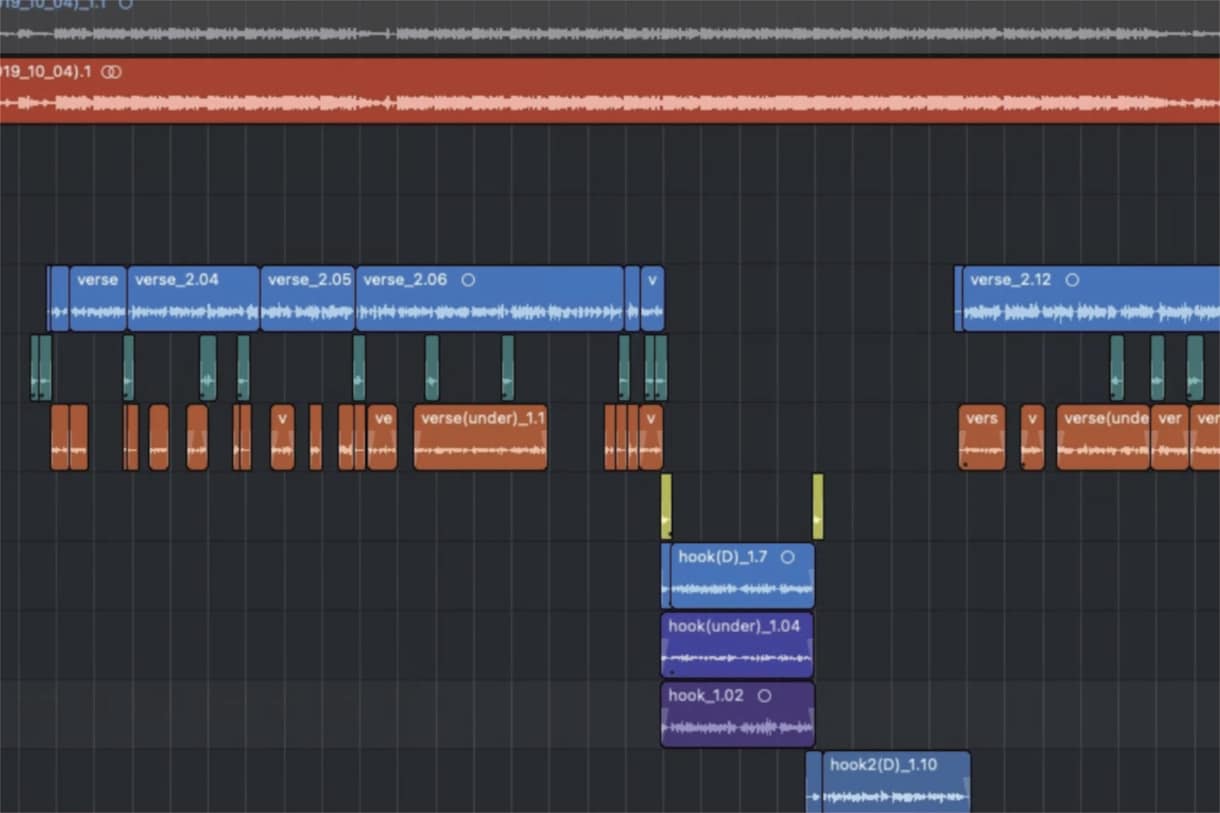This screenshot has width=1220, height=813.
Task: Click the circle icon on hook(D)_1.7 region
Action: 787,557
